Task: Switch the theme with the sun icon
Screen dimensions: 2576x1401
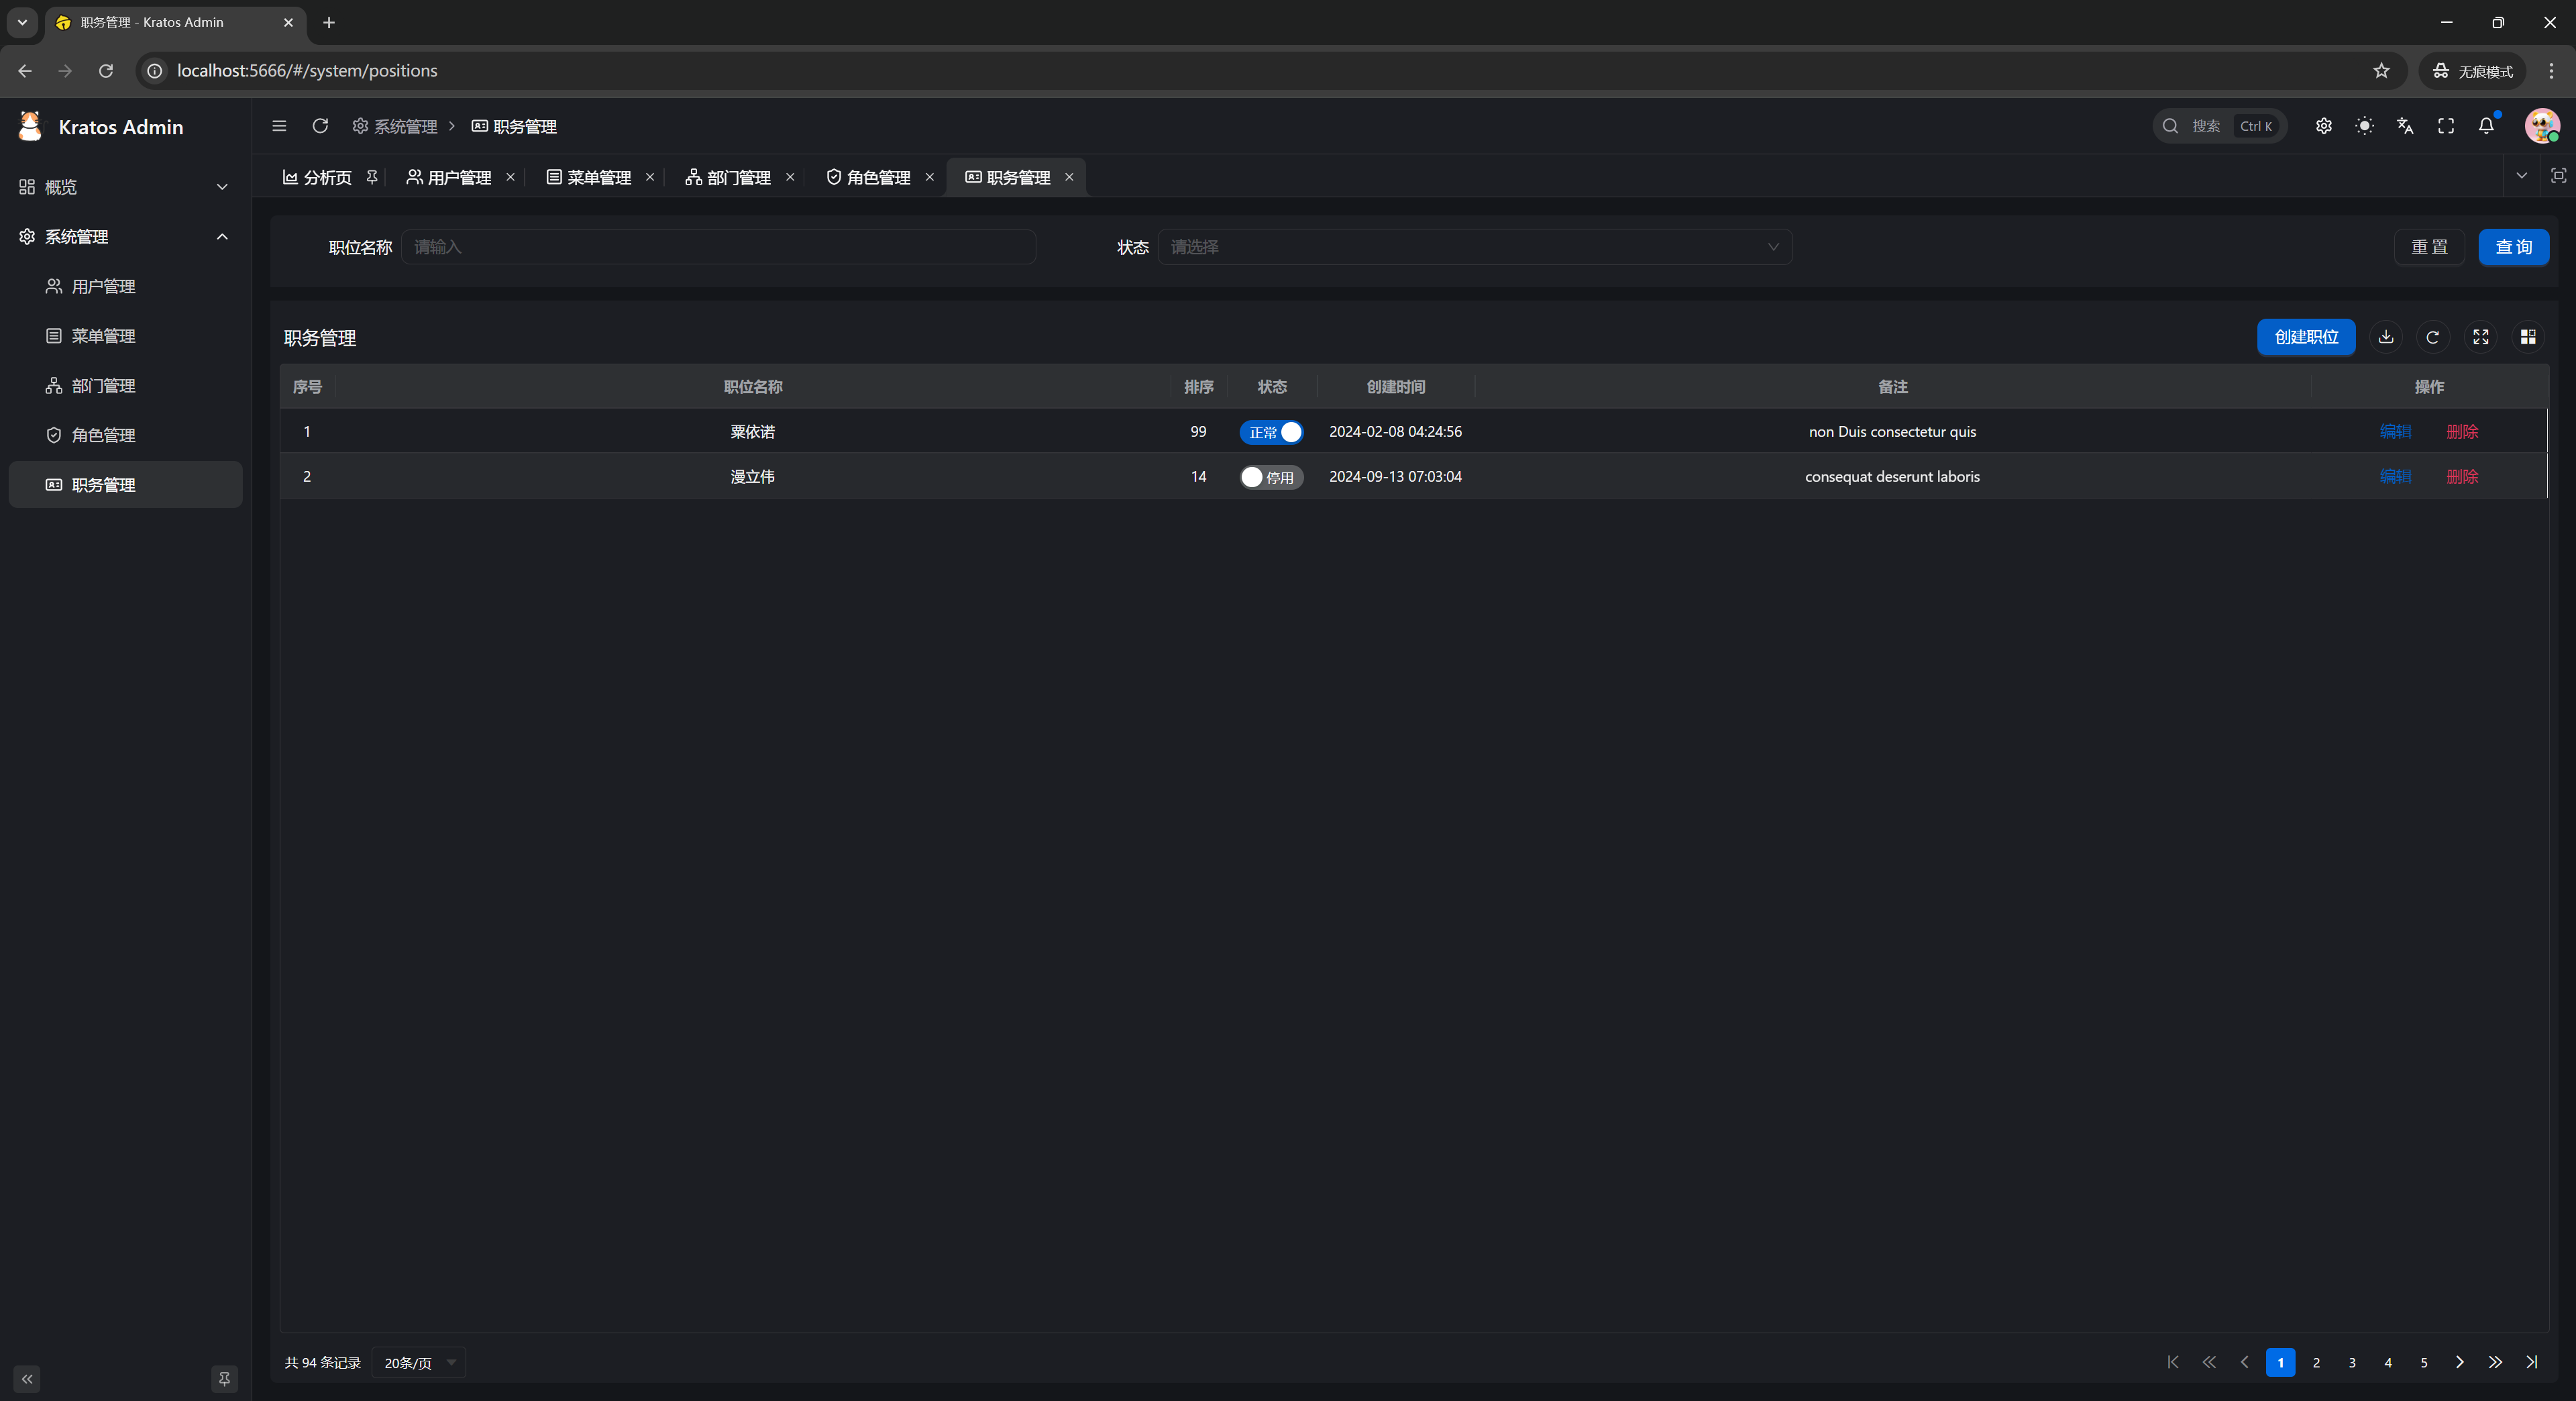Action: [x=2364, y=126]
